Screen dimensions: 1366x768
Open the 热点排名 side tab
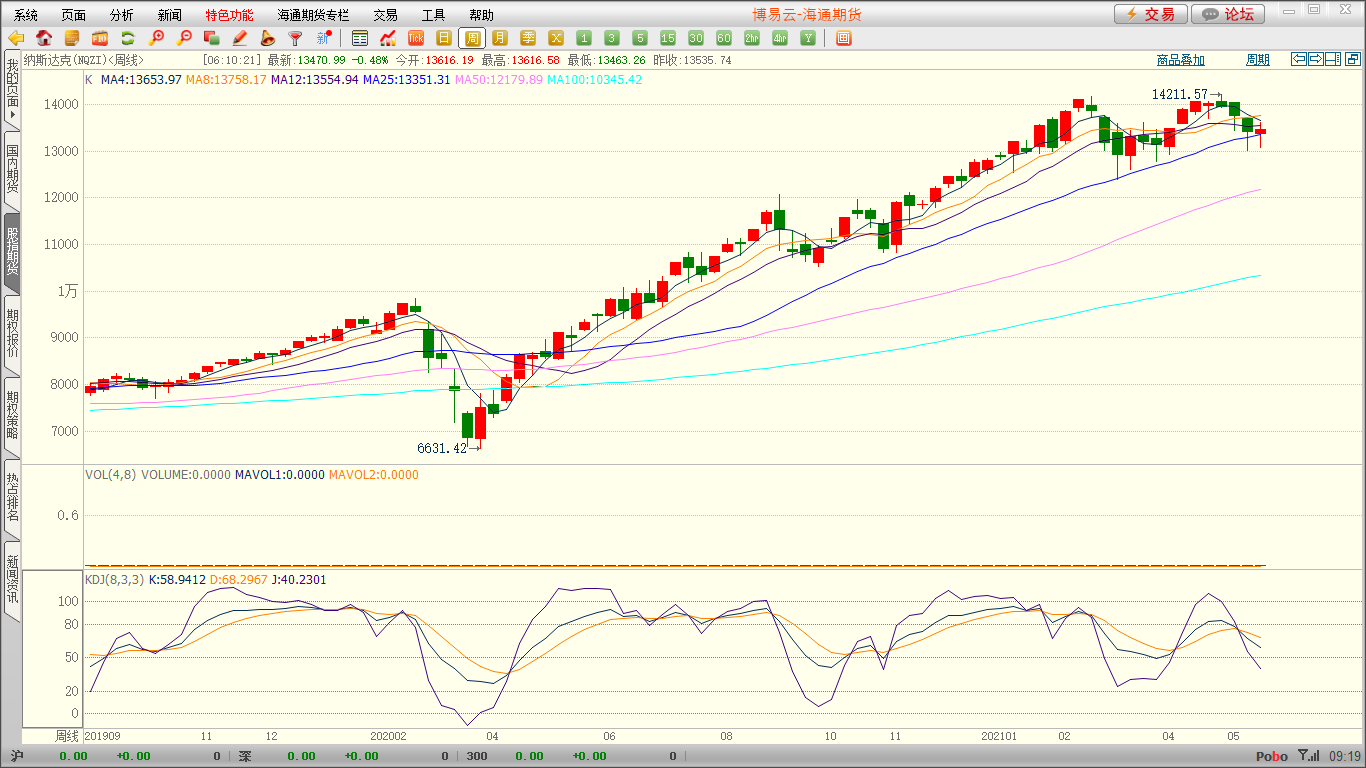tap(12, 498)
